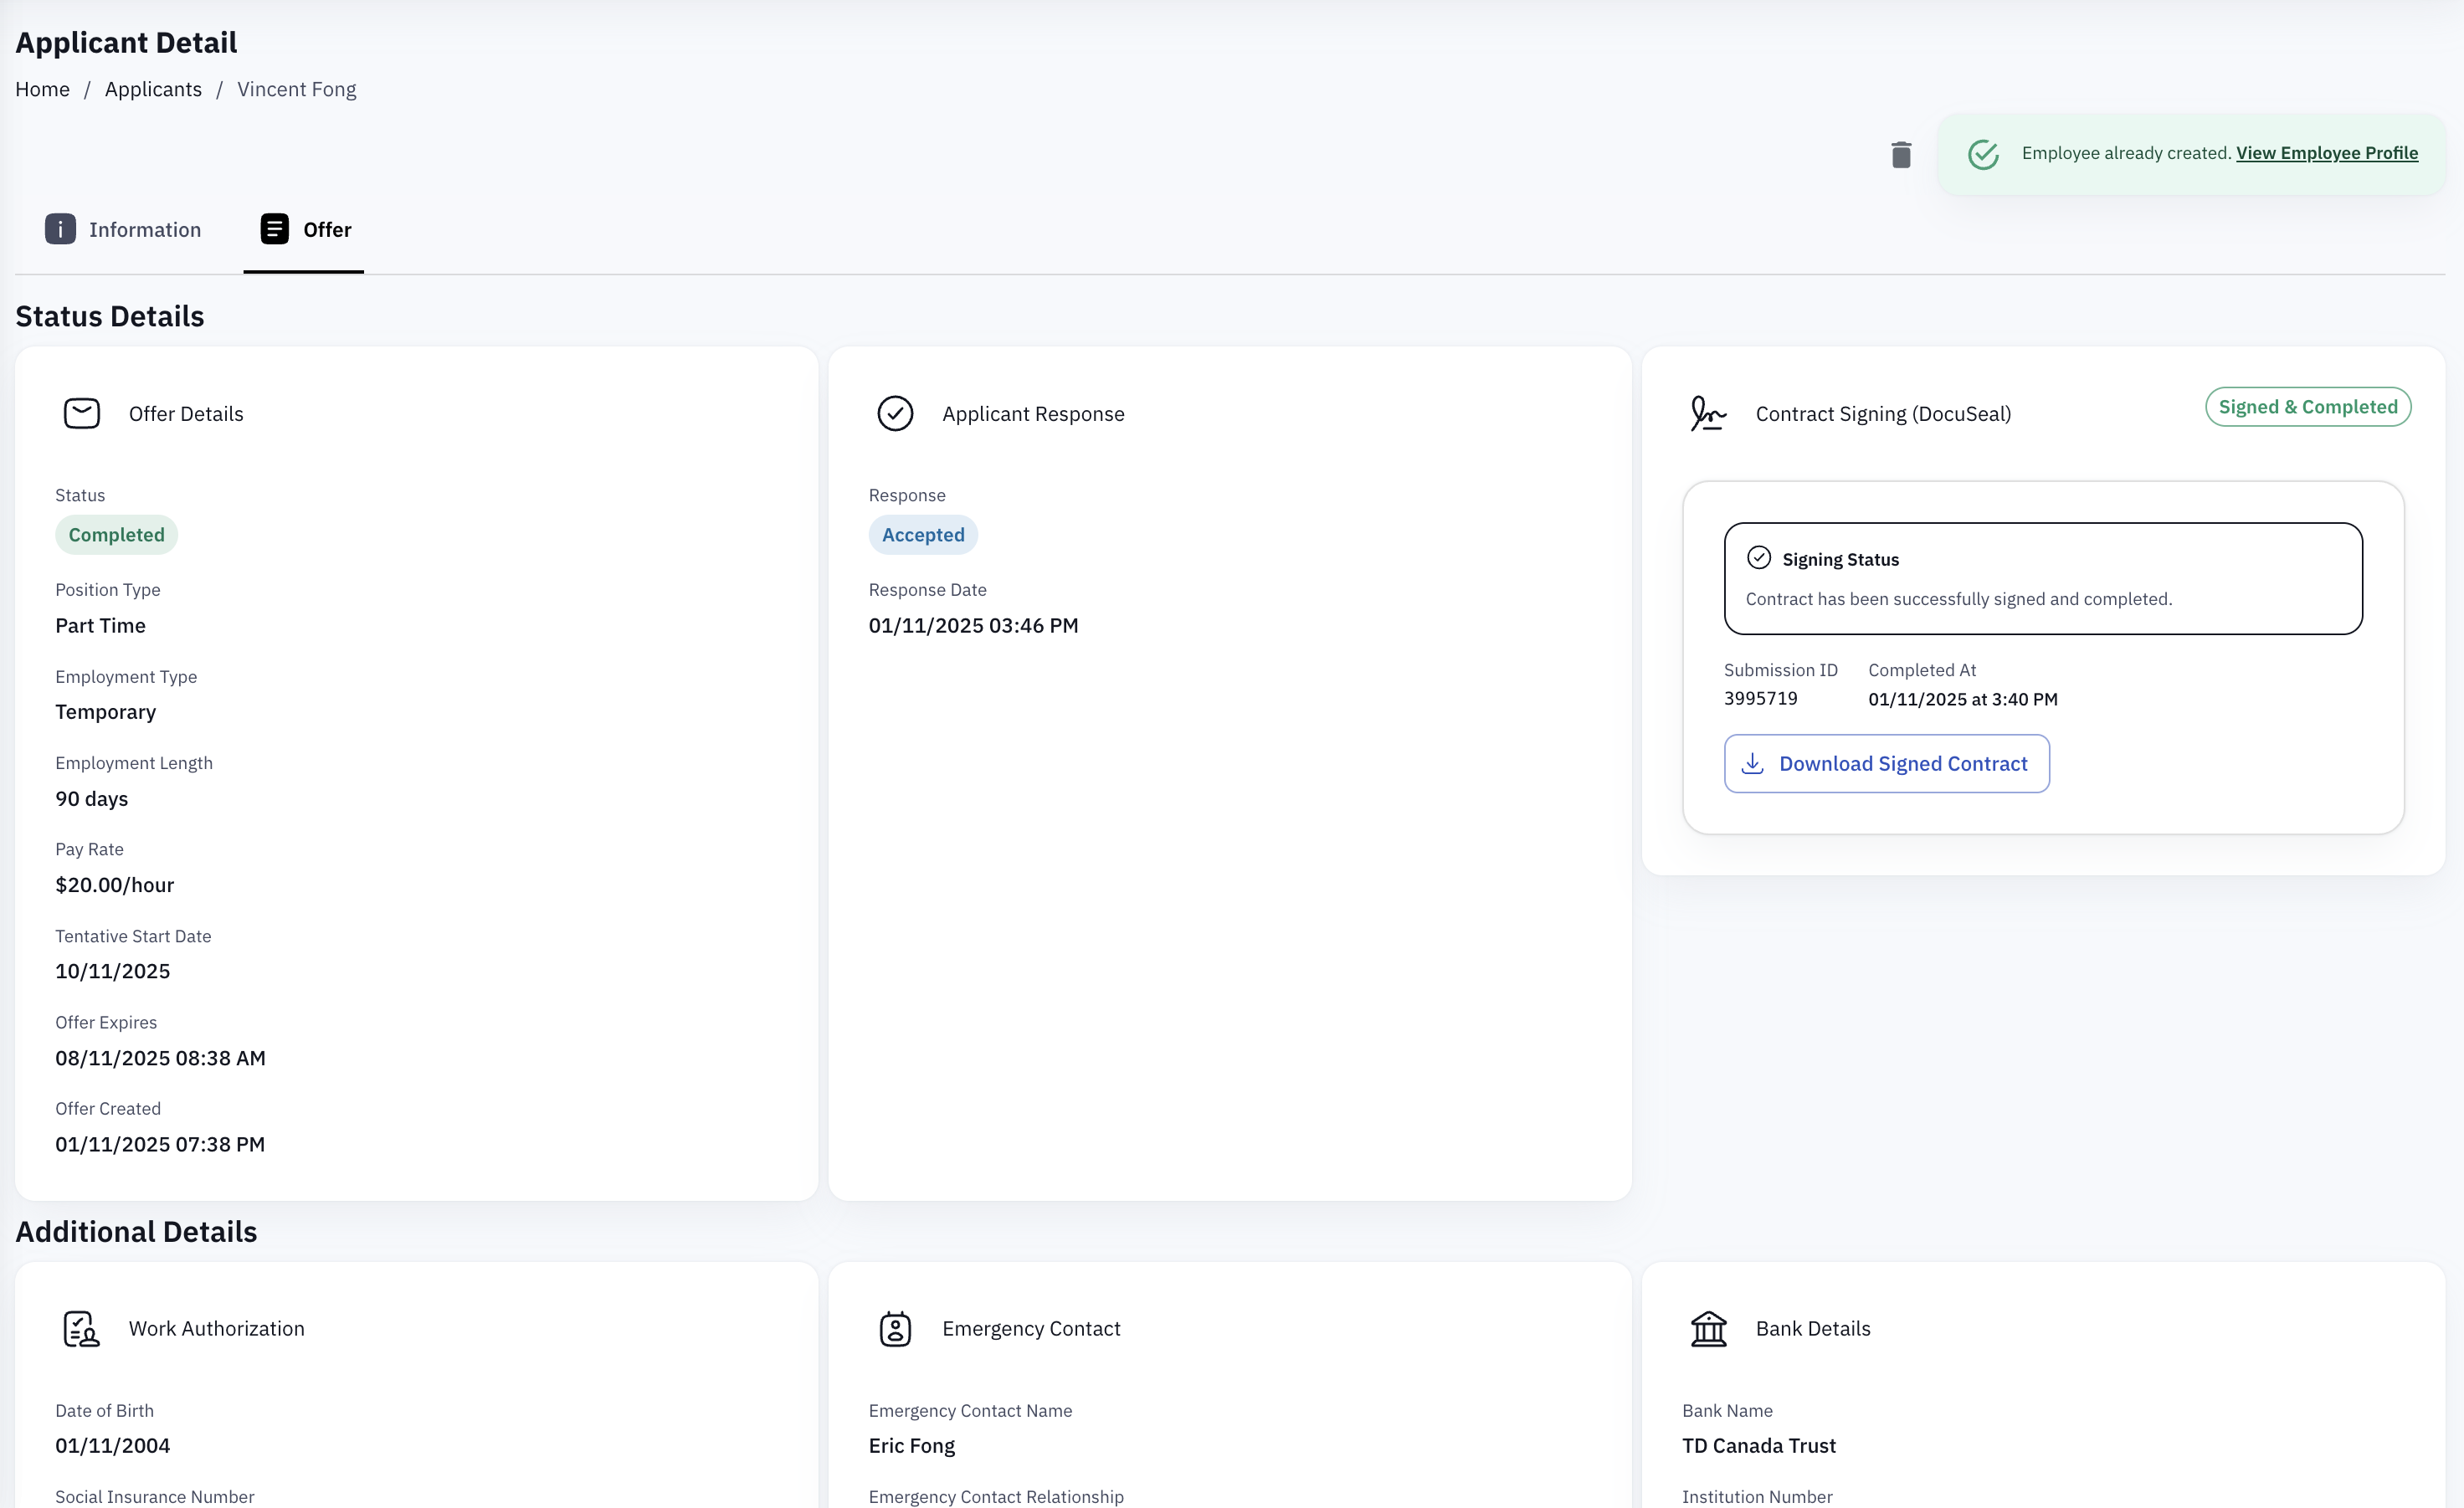The width and height of the screenshot is (2464, 1508).
Task: Click the Position Type value Part Time
Action: (x=100, y=626)
